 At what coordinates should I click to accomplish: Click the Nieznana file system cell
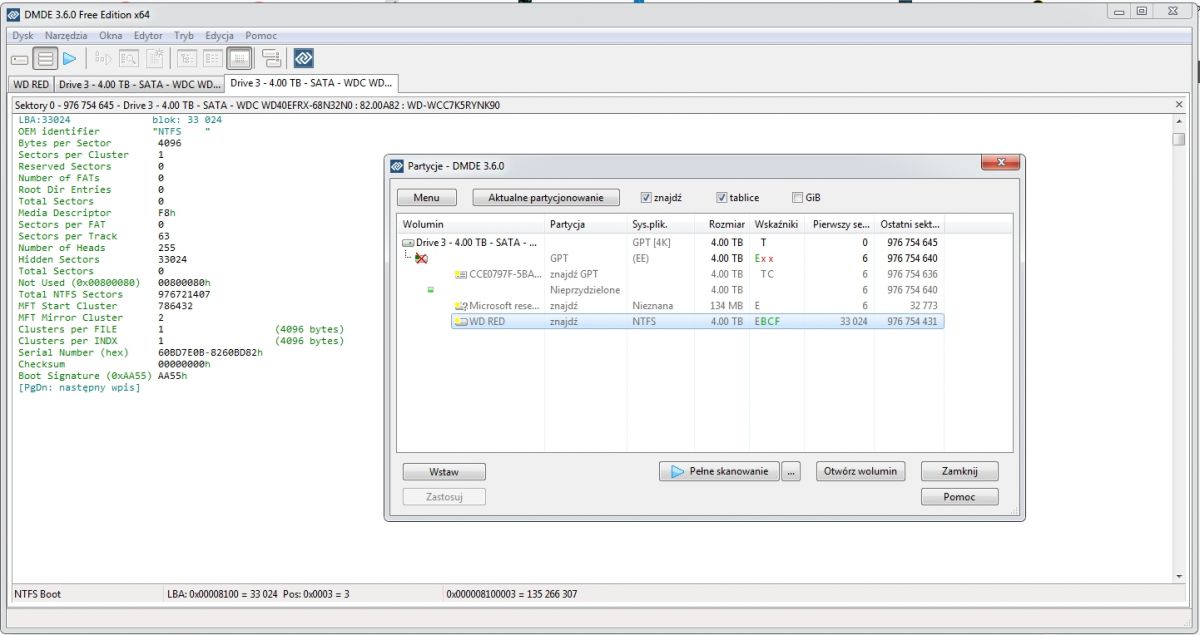tap(653, 306)
